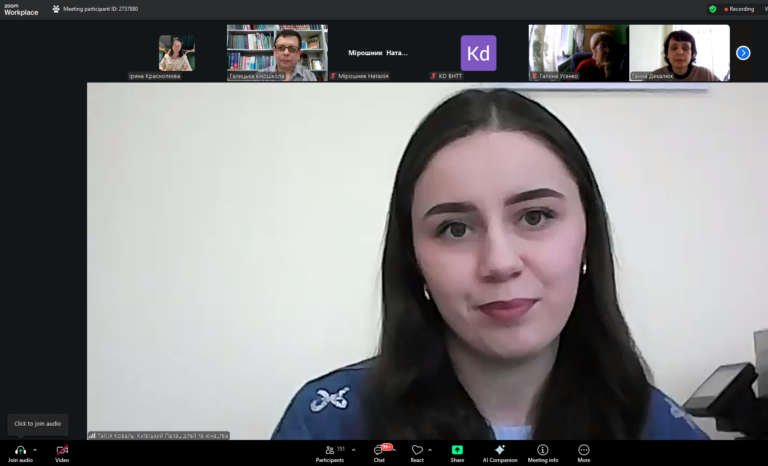Screen dimensions: 768x466
Task: Open the More options menu
Action: (x=584, y=450)
